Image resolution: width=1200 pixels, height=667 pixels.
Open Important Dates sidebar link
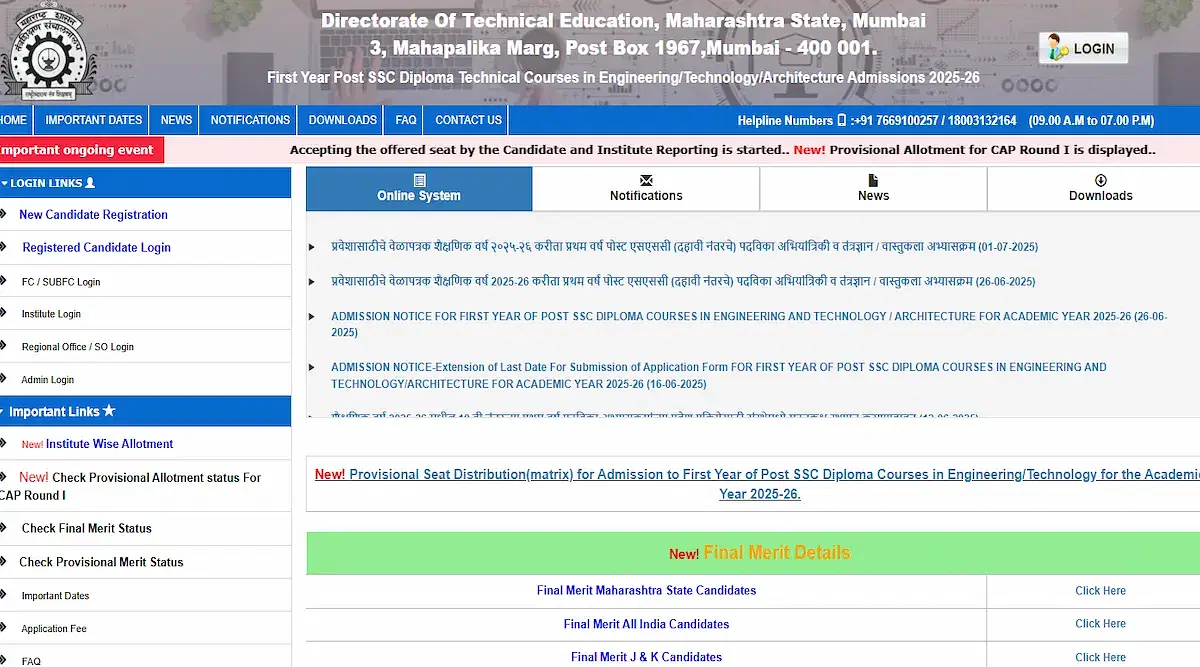tap(56, 596)
